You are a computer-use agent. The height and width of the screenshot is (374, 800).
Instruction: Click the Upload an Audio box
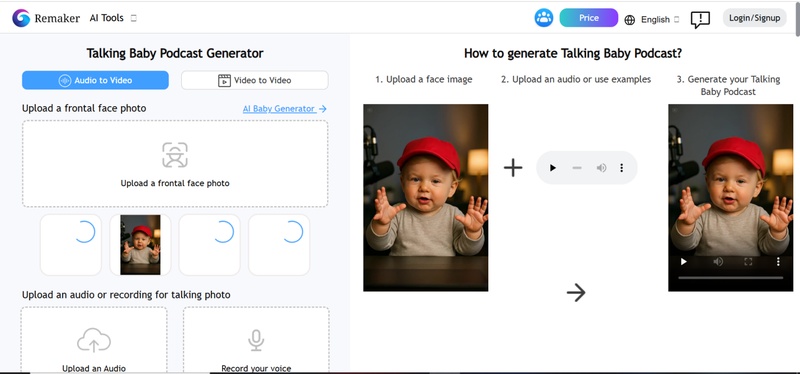[94, 340]
